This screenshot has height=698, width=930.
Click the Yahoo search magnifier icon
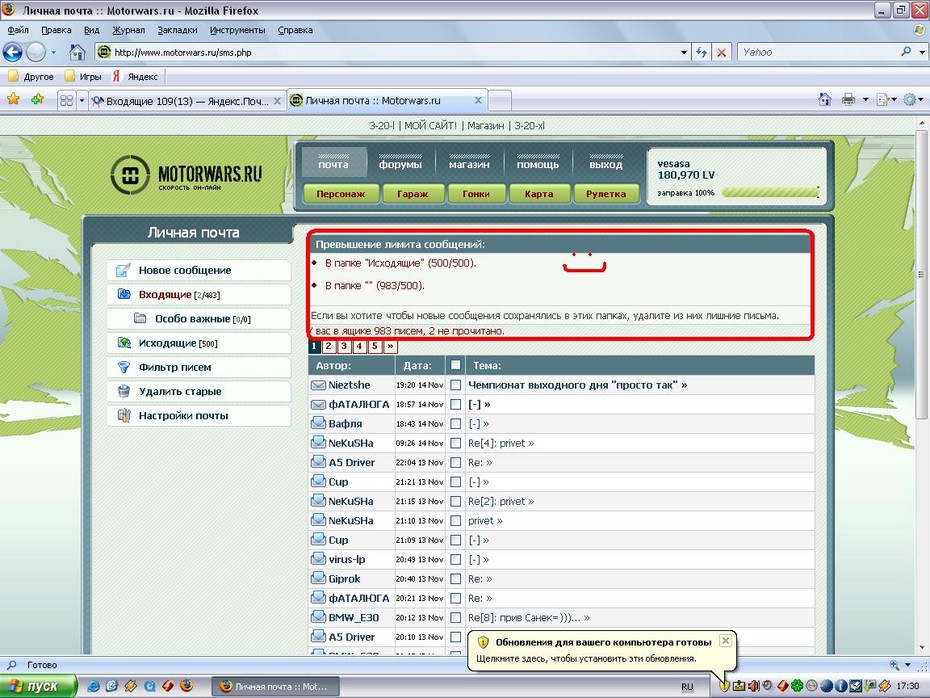(x=906, y=52)
